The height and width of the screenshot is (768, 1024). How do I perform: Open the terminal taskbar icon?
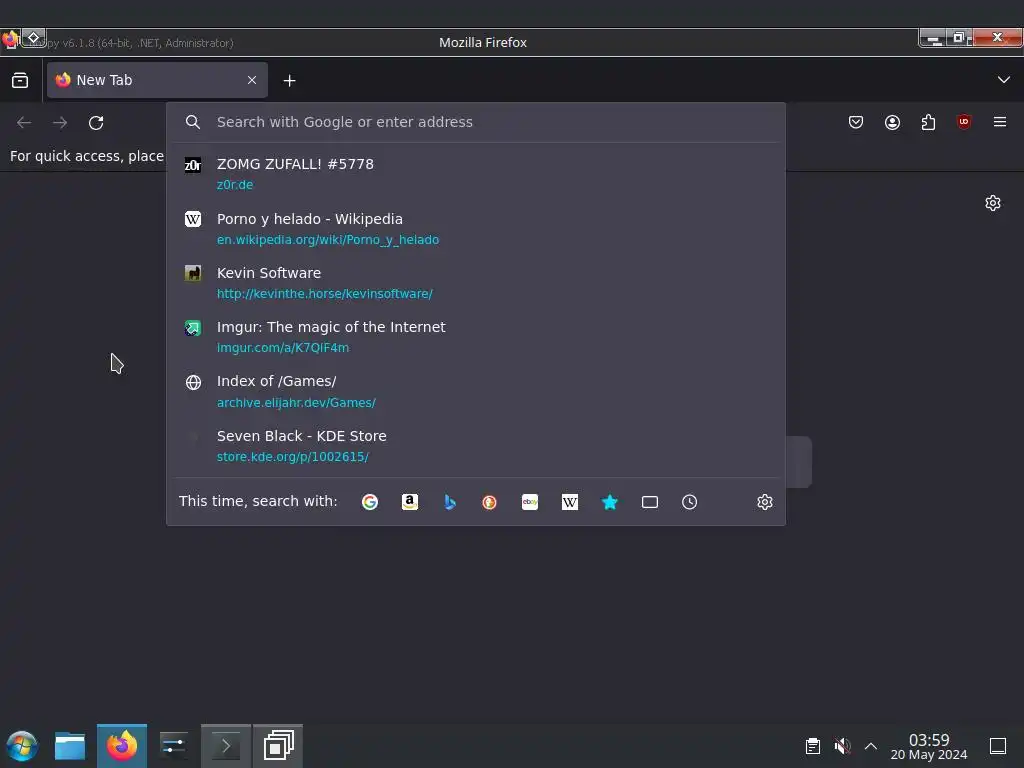[226, 746]
